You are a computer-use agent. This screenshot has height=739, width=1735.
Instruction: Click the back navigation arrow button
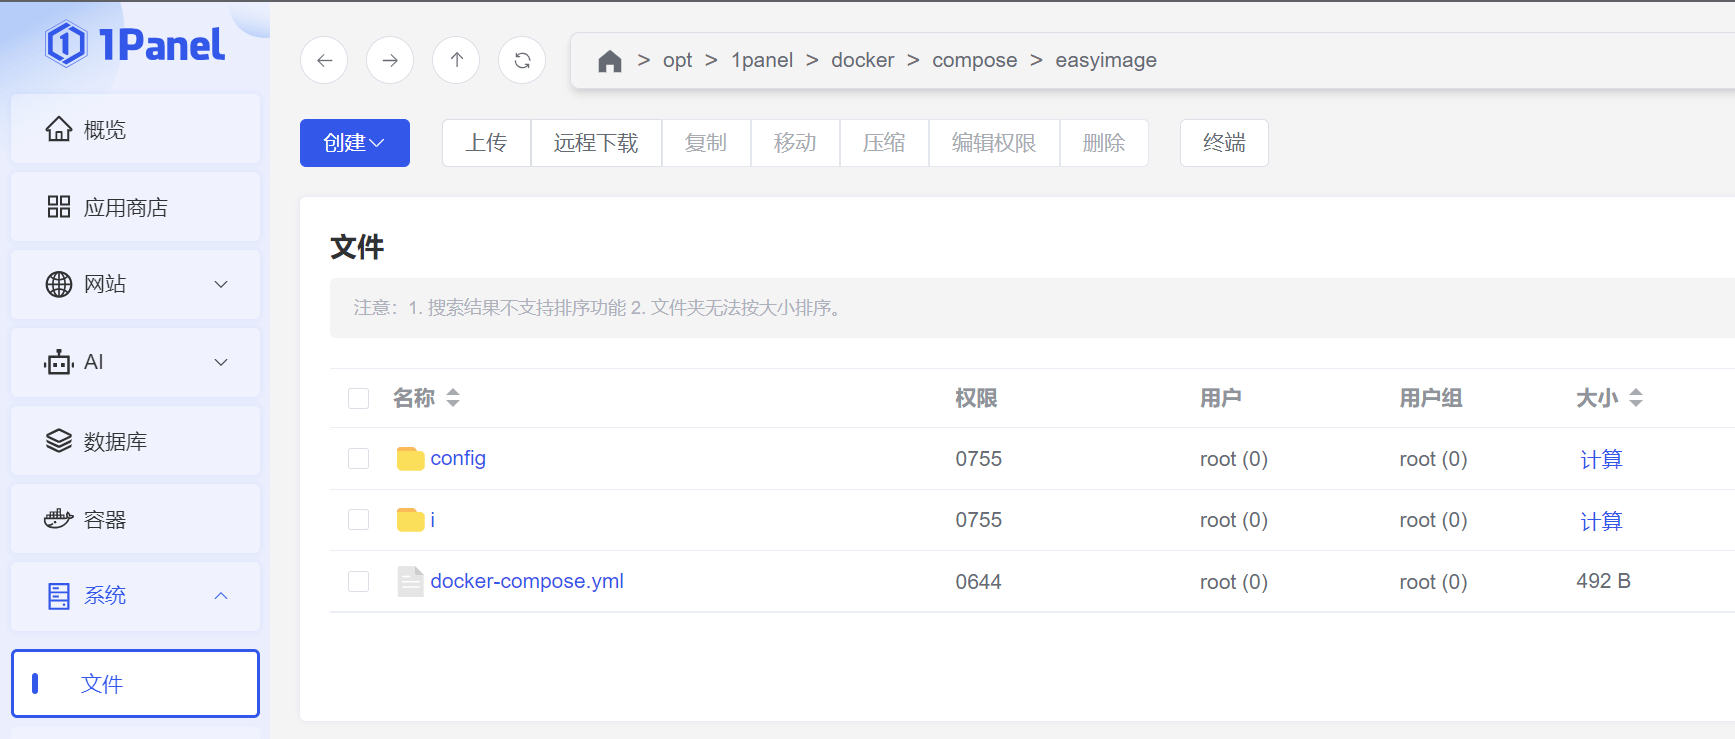(x=324, y=60)
